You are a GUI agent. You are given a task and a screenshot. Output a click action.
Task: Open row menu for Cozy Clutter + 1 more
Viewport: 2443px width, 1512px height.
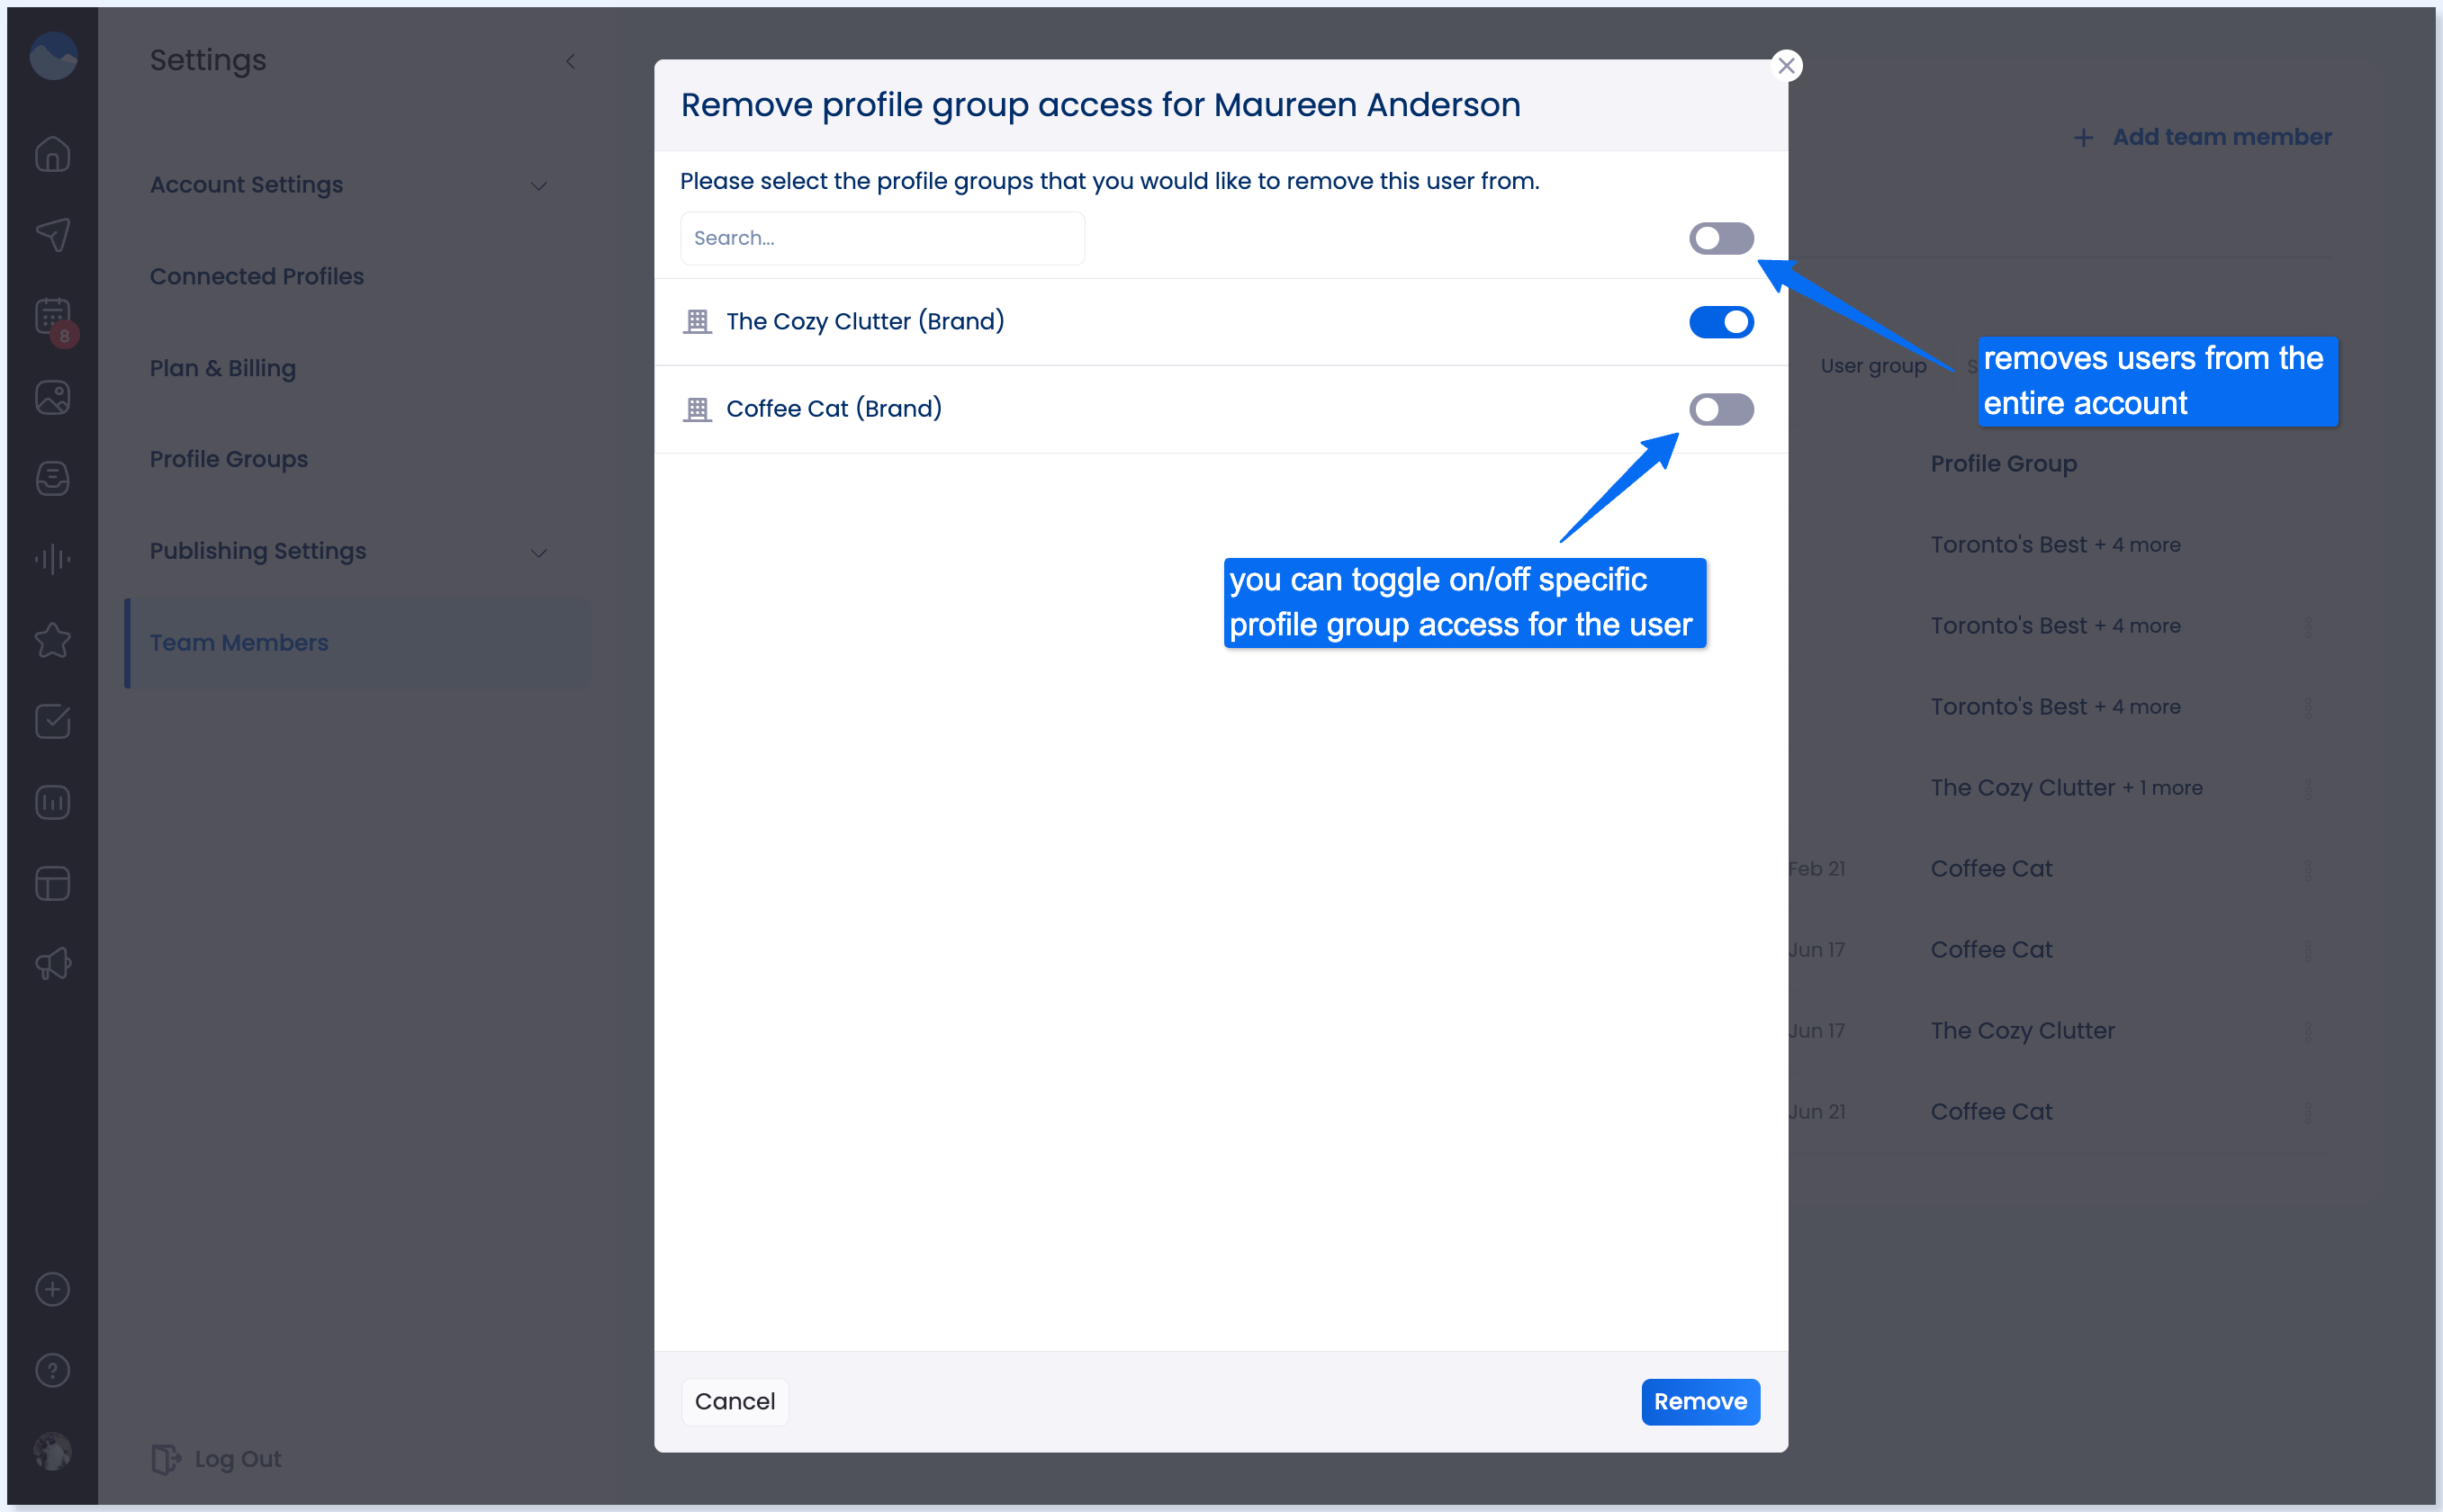click(x=2308, y=788)
